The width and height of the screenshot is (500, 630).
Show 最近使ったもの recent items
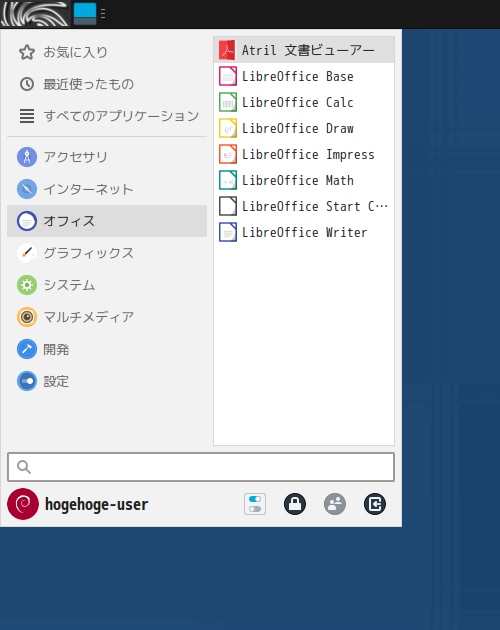pyautogui.click(x=107, y=84)
